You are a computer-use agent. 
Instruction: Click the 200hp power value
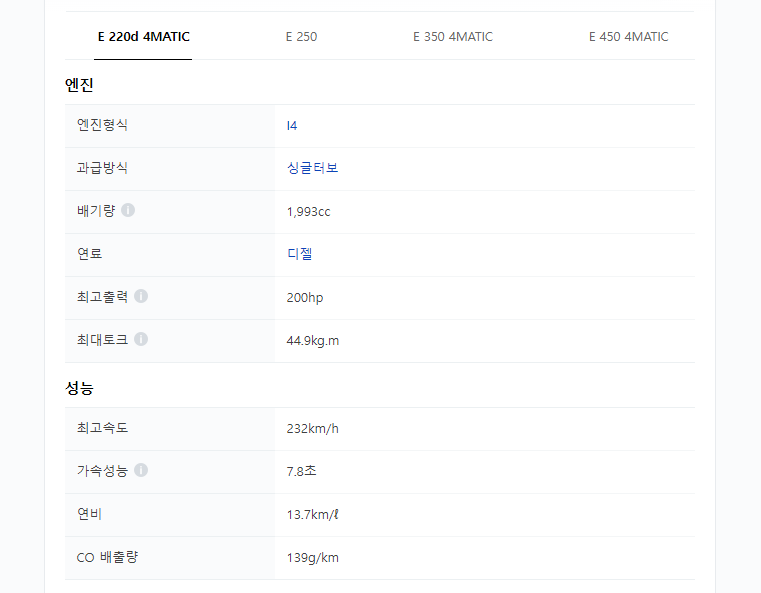305,297
